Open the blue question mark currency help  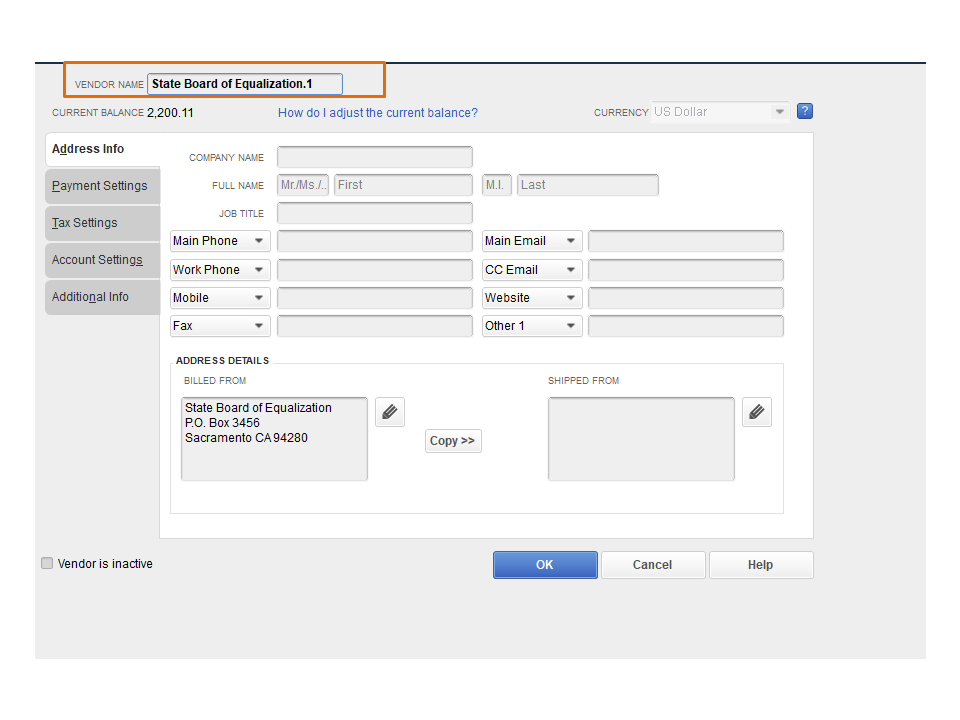[805, 111]
